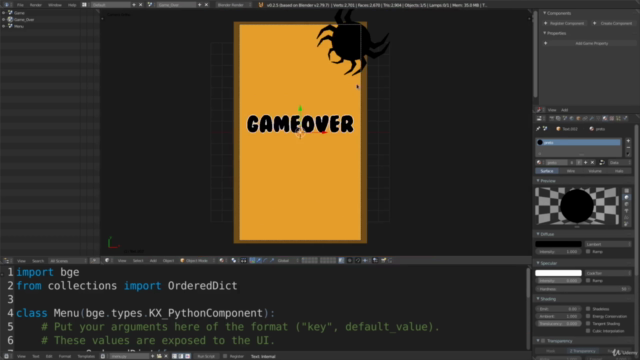The image size is (640, 360).
Task: Select the preto material slot
Action: tap(578, 142)
